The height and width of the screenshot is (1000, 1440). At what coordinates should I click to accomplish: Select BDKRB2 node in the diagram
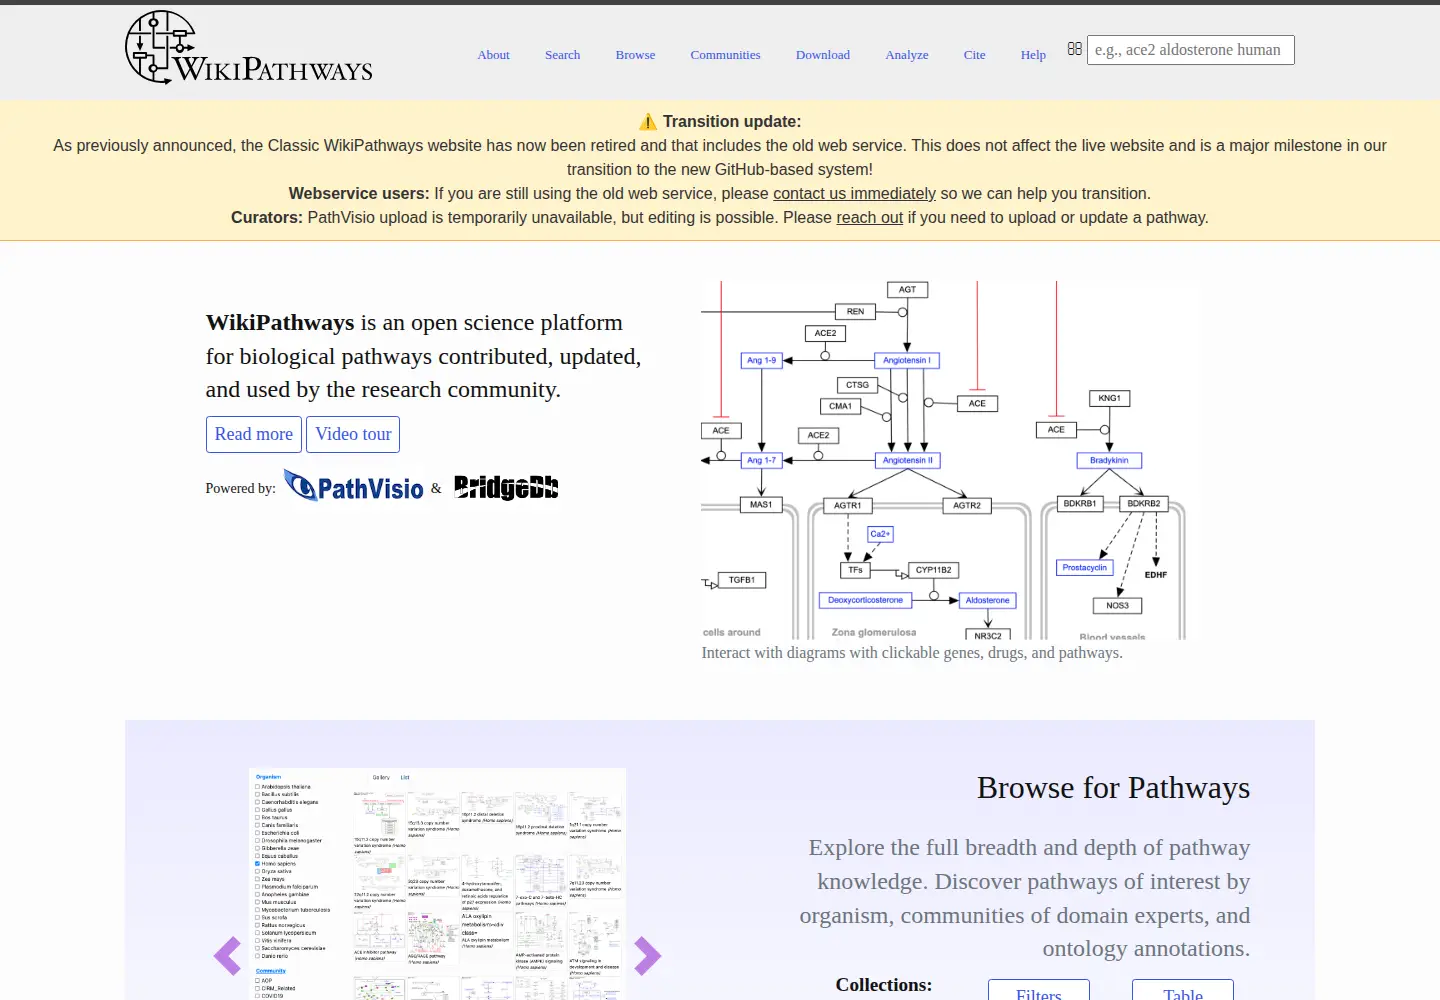[x=1144, y=504]
